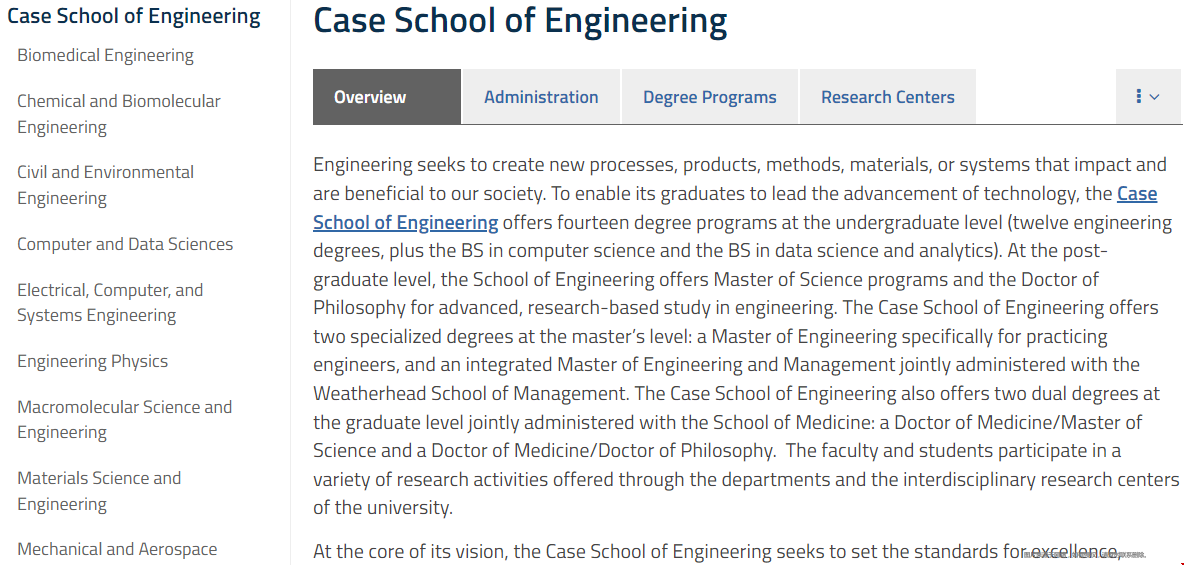Screen dimensions: 1184x565
Task: Select the Overview tab
Action: 387,97
